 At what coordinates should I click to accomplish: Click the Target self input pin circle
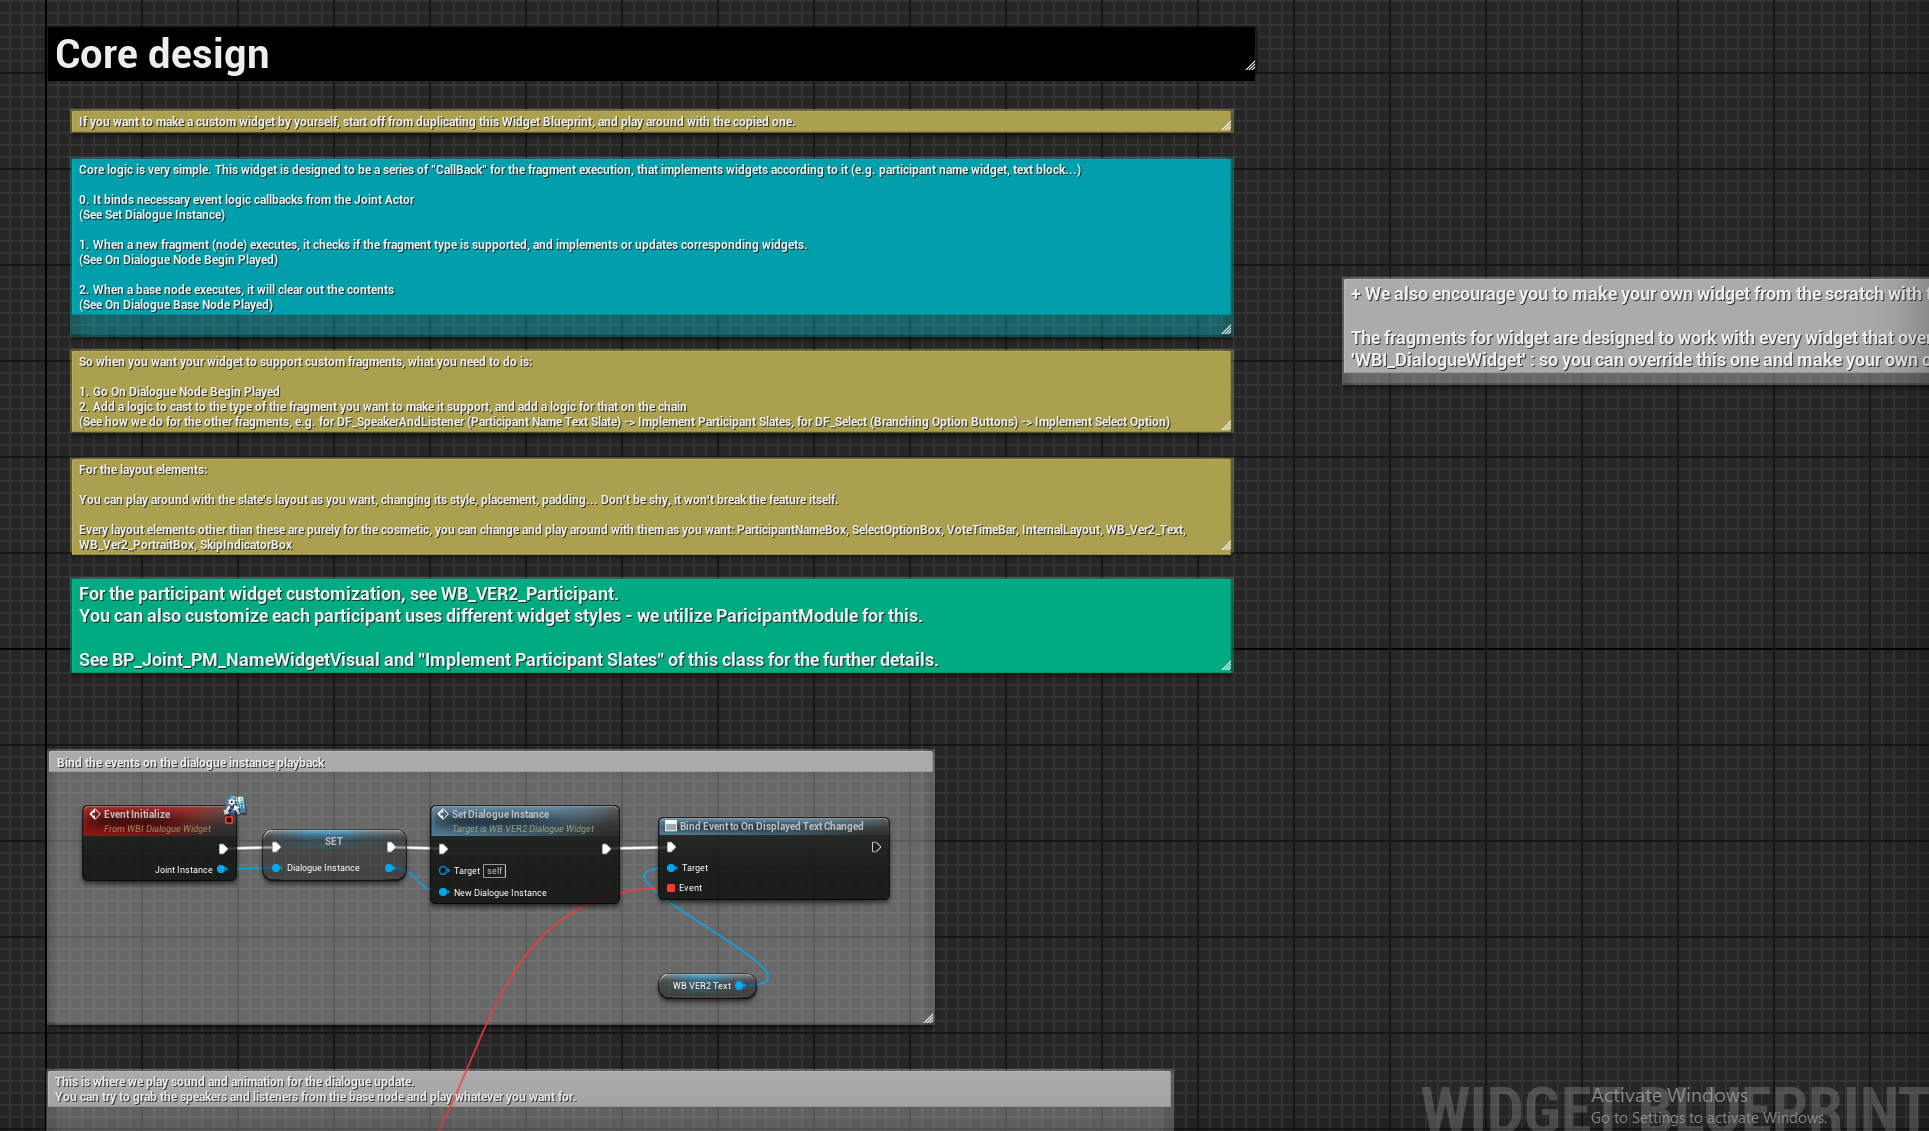click(444, 871)
